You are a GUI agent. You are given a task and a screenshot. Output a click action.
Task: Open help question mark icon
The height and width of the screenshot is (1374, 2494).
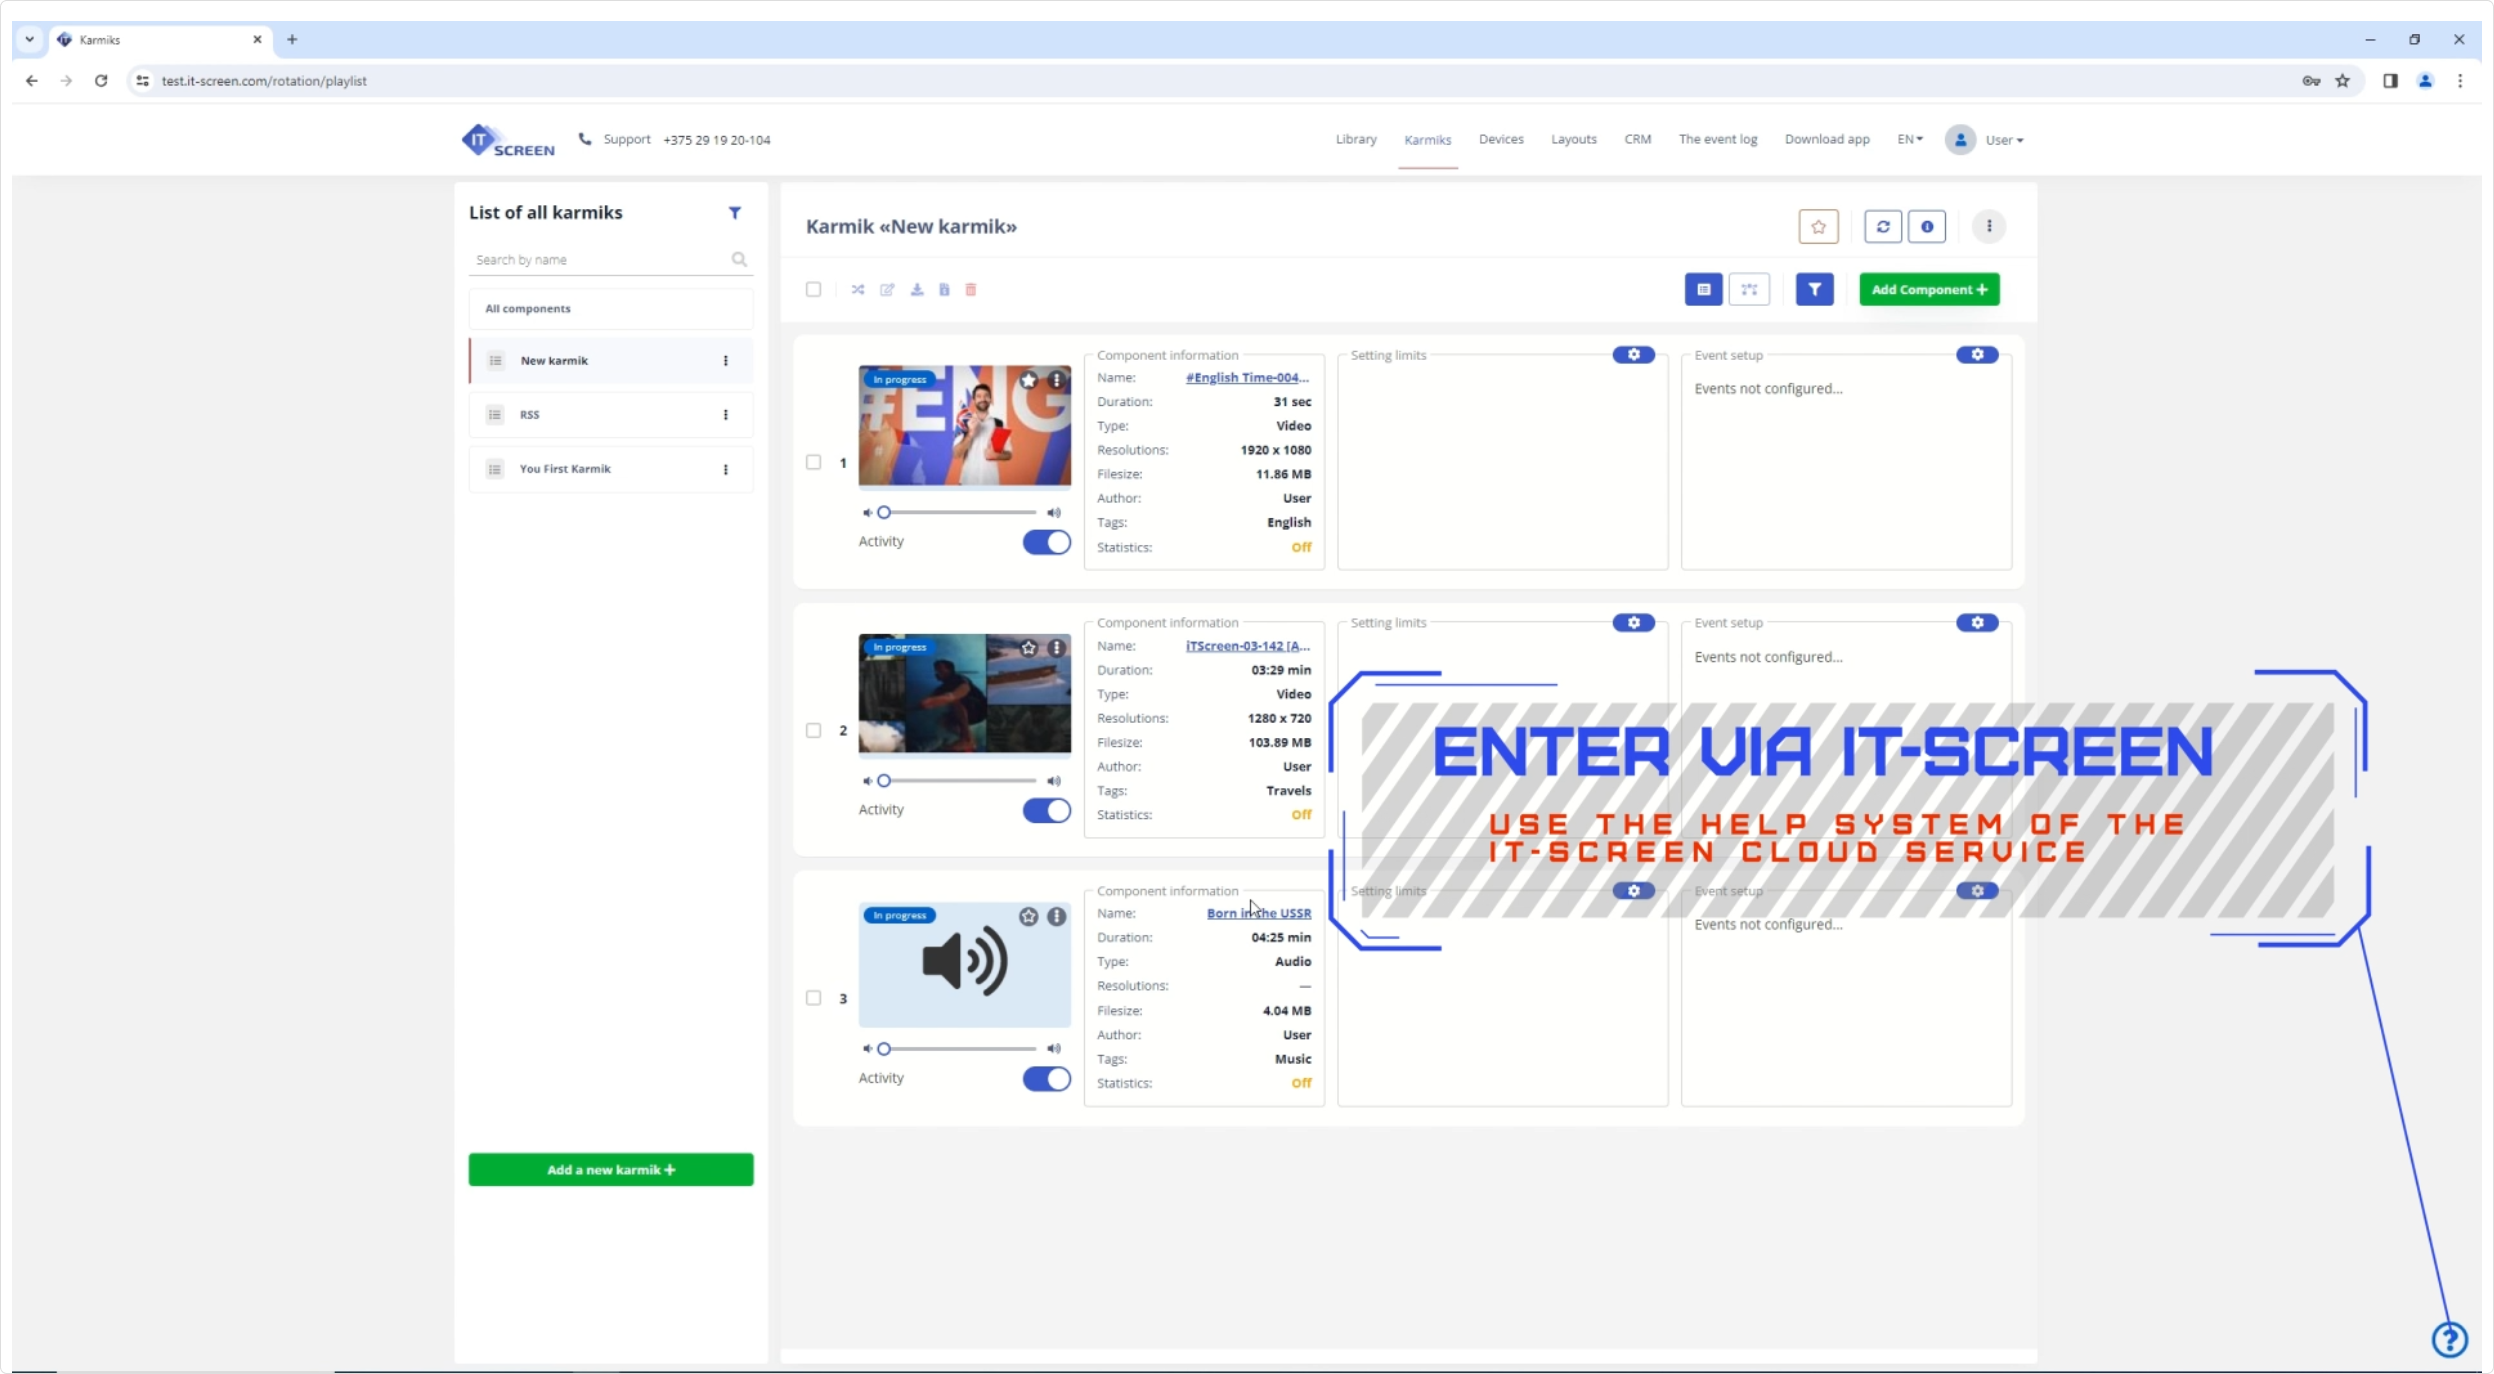pyautogui.click(x=2449, y=1339)
